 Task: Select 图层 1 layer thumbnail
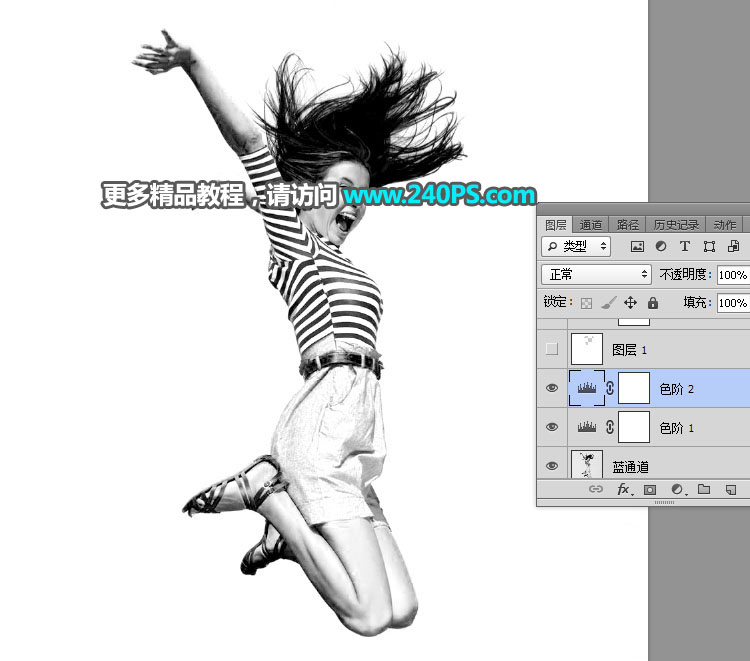(587, 349)
